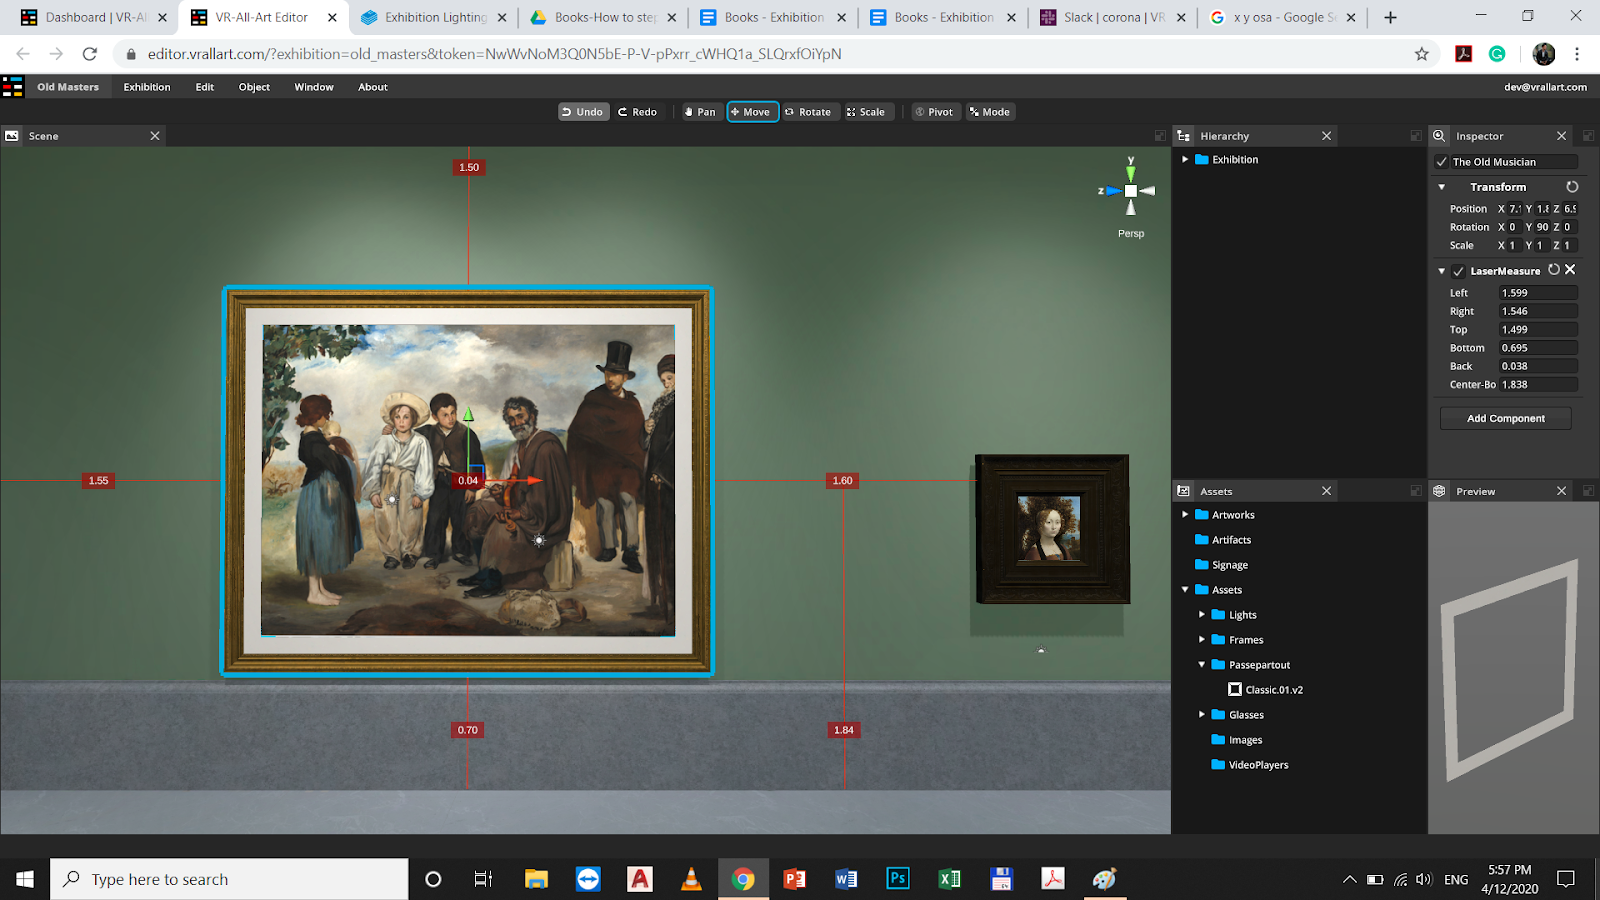Collapse the Assets folder in the tree
The height and width of the screenshot is (900, 1600).
coord(1185,590)
